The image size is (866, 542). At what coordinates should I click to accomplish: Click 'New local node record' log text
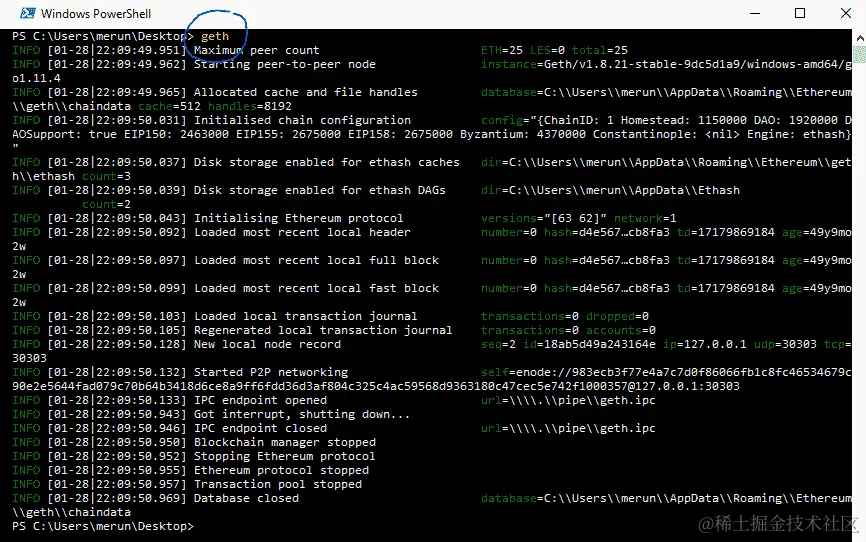click(267, 344)
